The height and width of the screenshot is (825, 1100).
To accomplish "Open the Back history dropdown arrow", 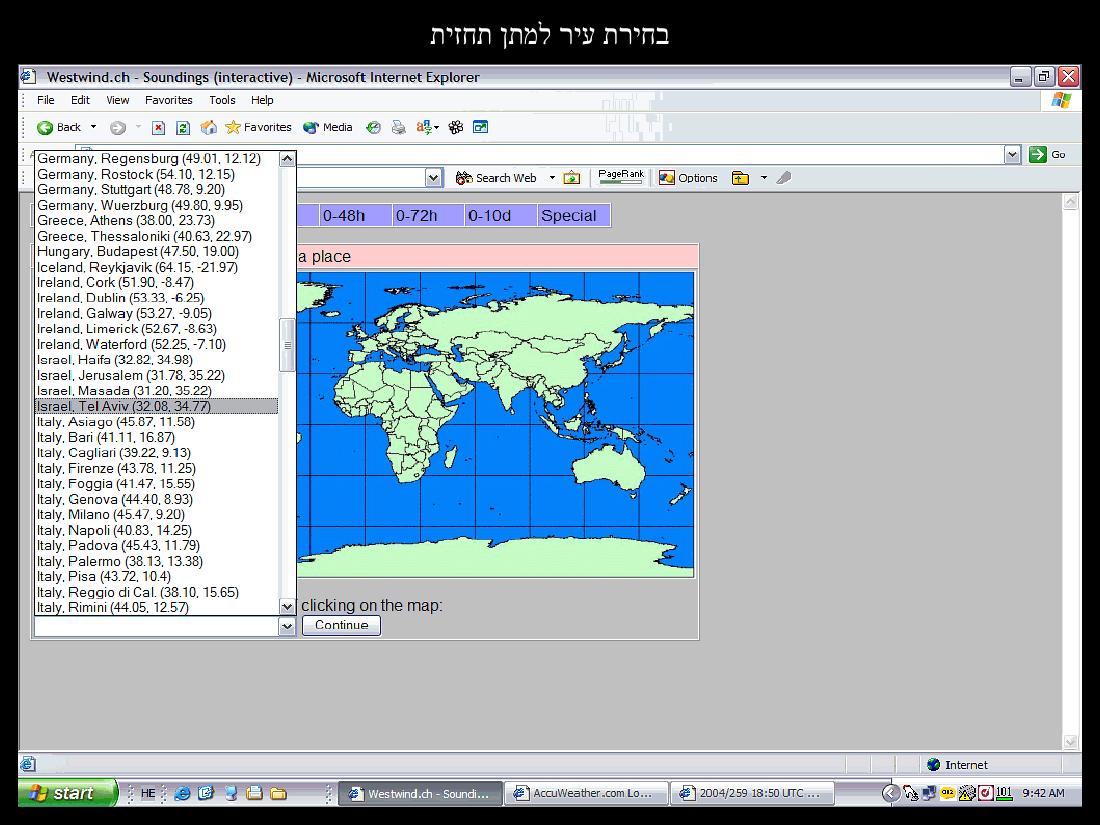I will click(x=93, y=128).
